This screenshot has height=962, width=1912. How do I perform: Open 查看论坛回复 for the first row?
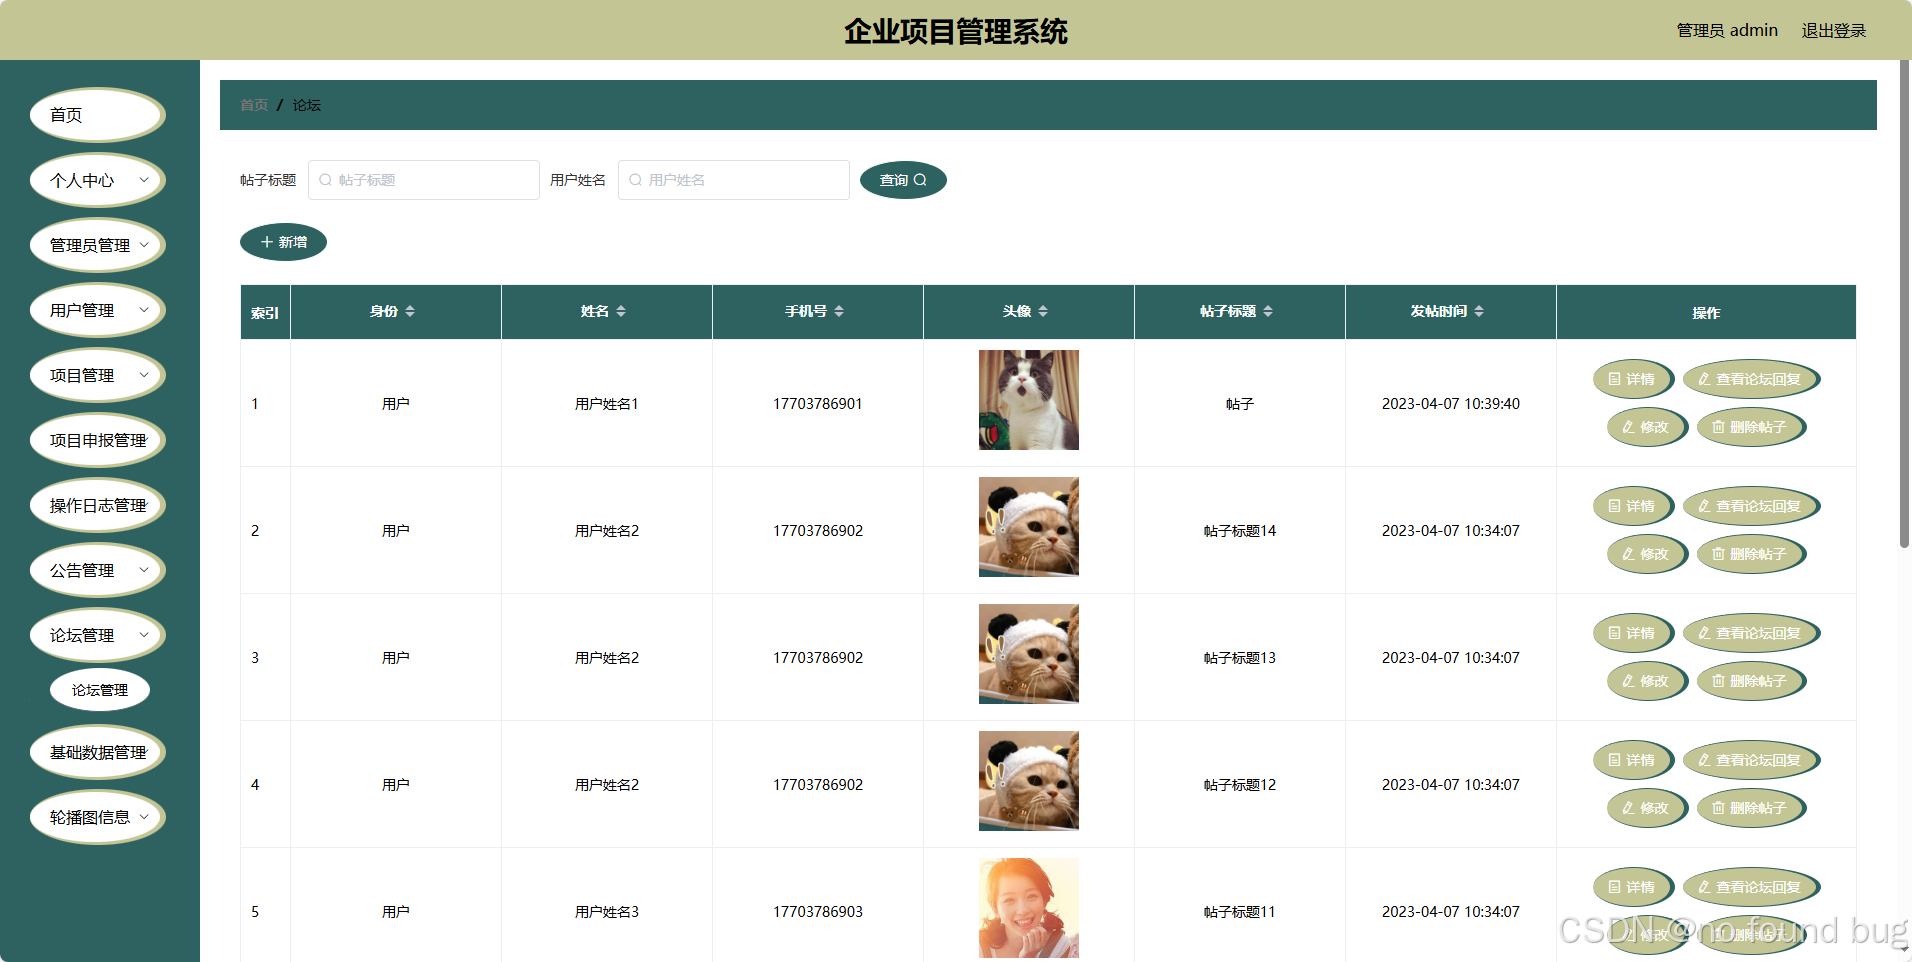[1751, 379]
